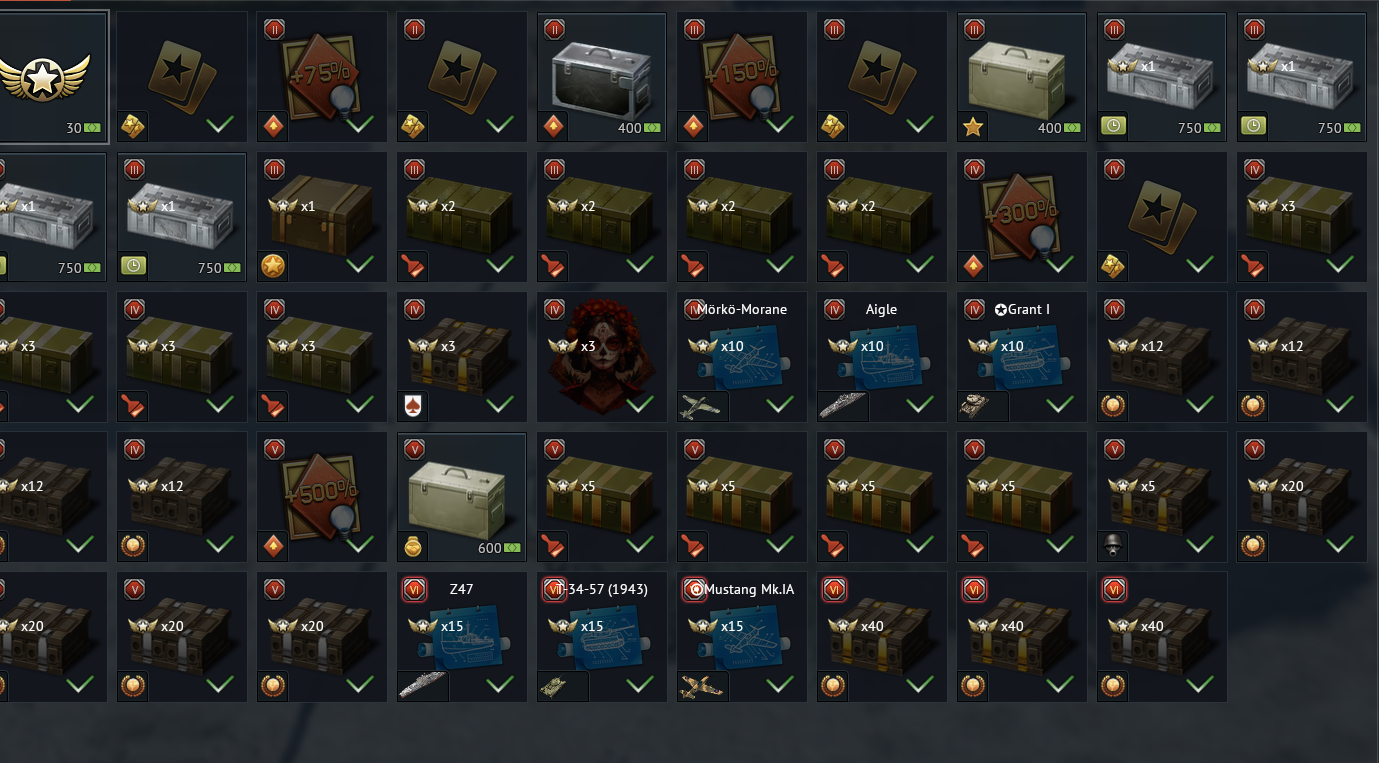Screen dimensions: 1379x763
Task: Select the brown wooden chest x1 reward
Action: point(322,217)
